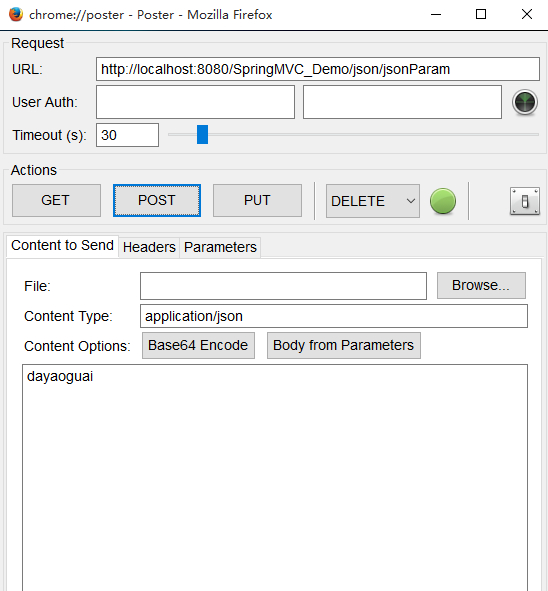Screen dimensions: 548x591
Task: Click the request body text area
Action: (x=275, y=477)
